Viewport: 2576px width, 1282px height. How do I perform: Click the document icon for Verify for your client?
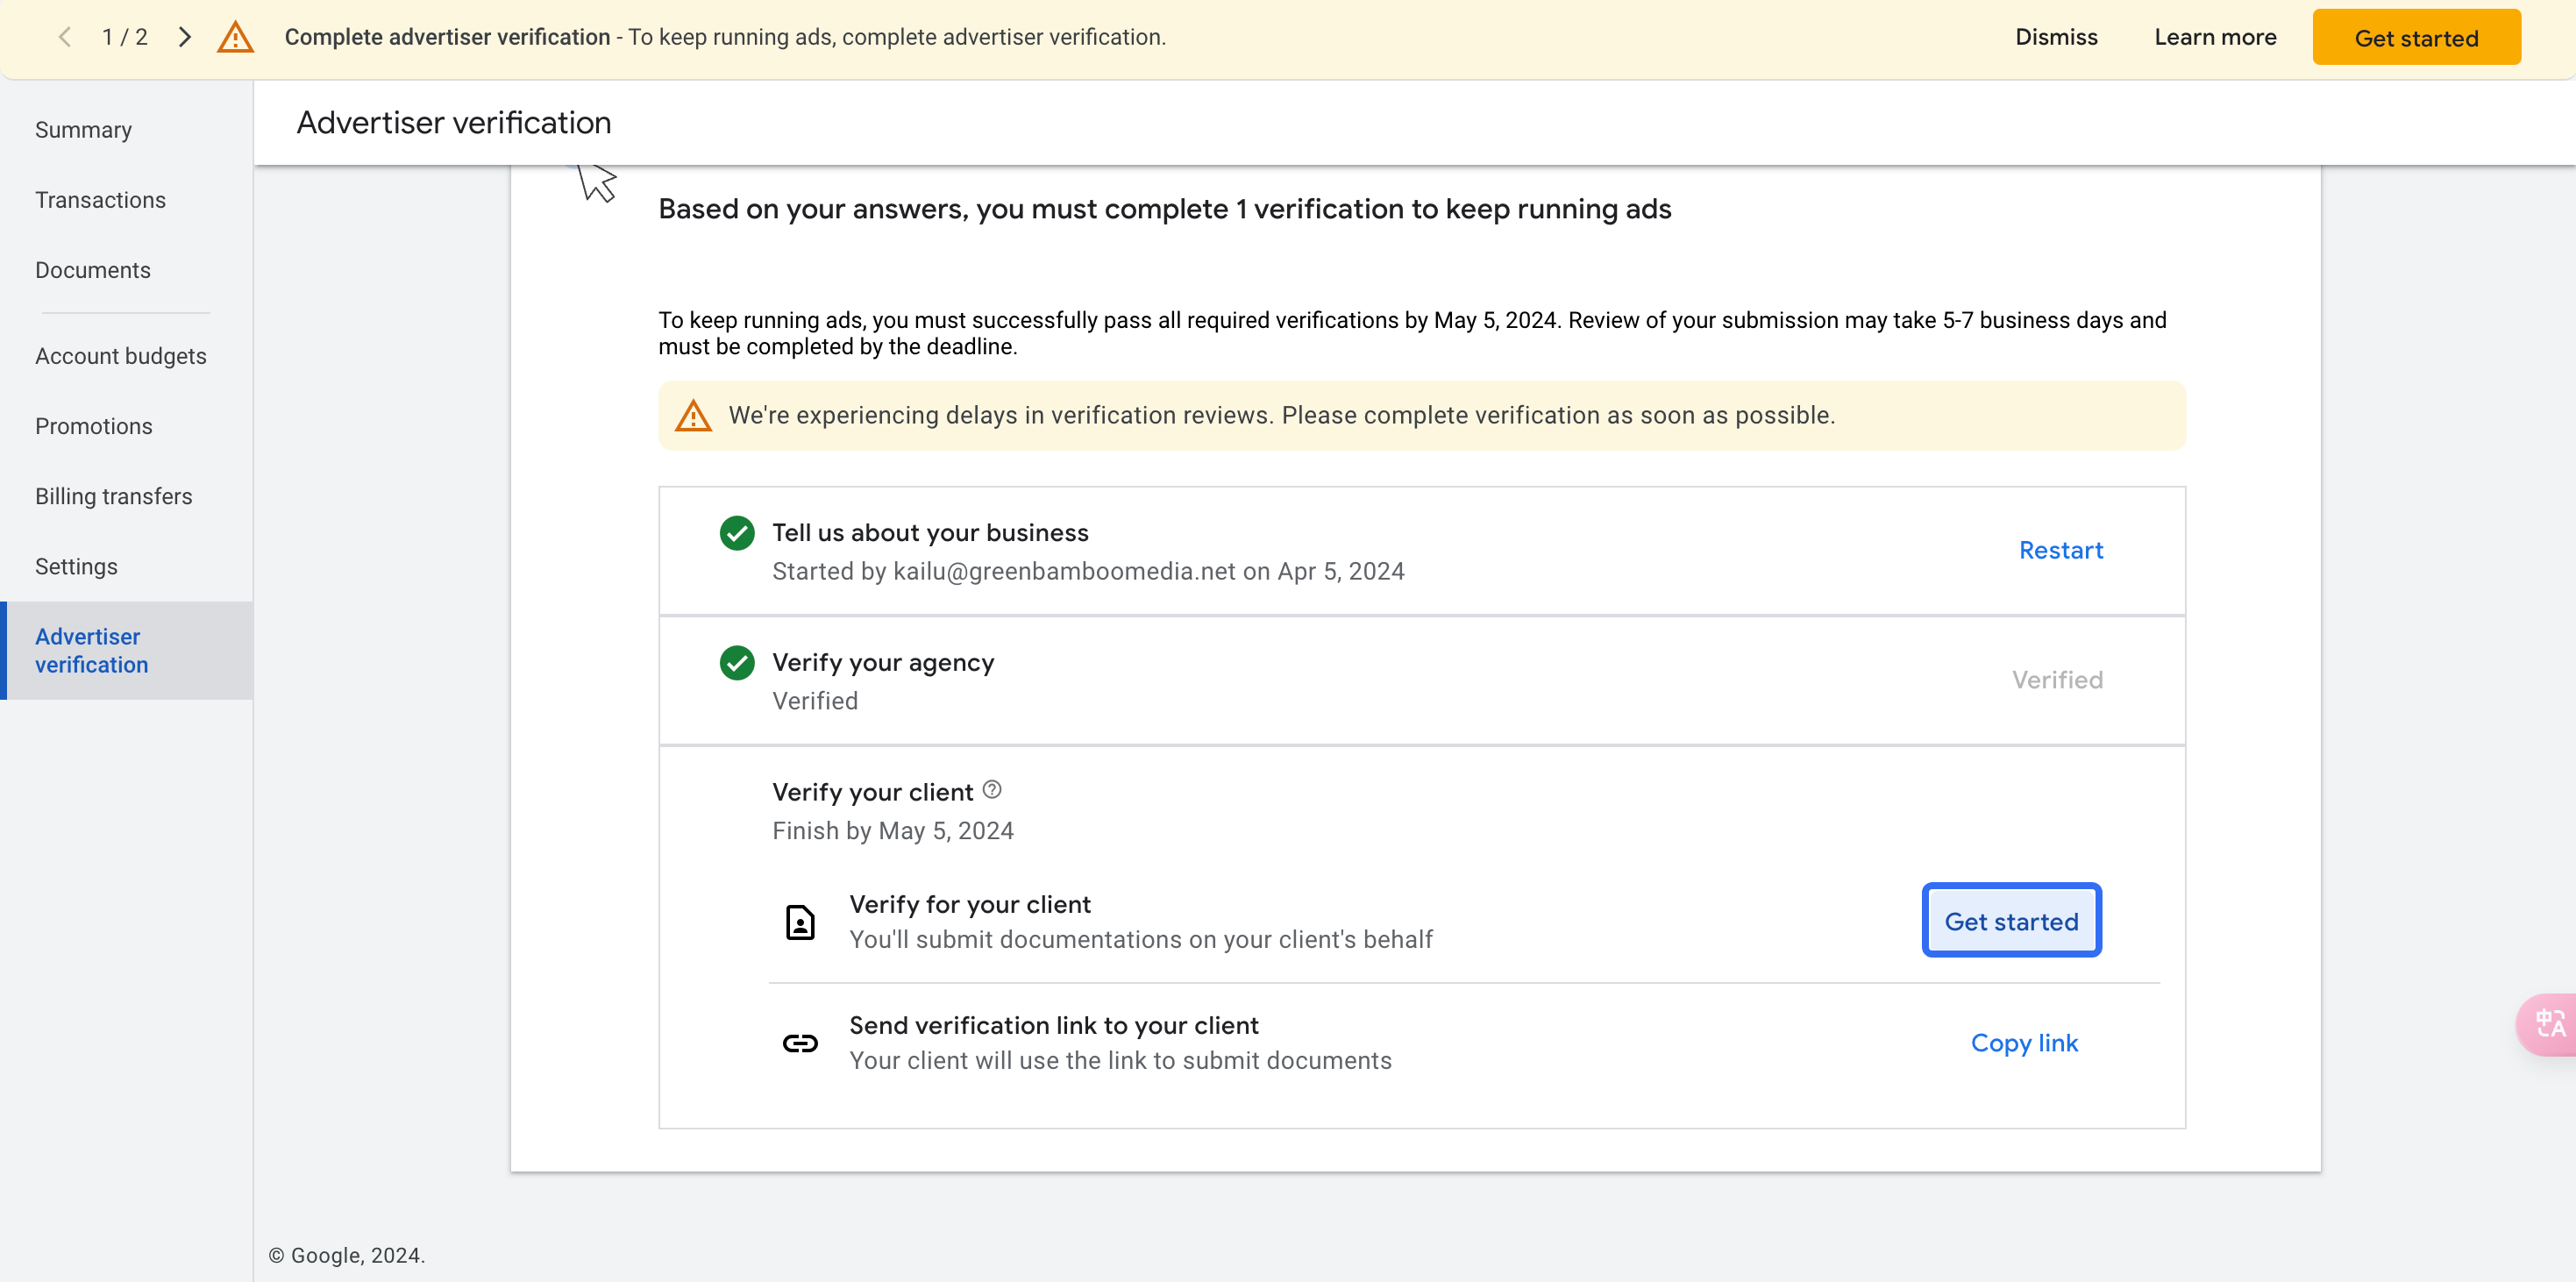pos(800,922)
